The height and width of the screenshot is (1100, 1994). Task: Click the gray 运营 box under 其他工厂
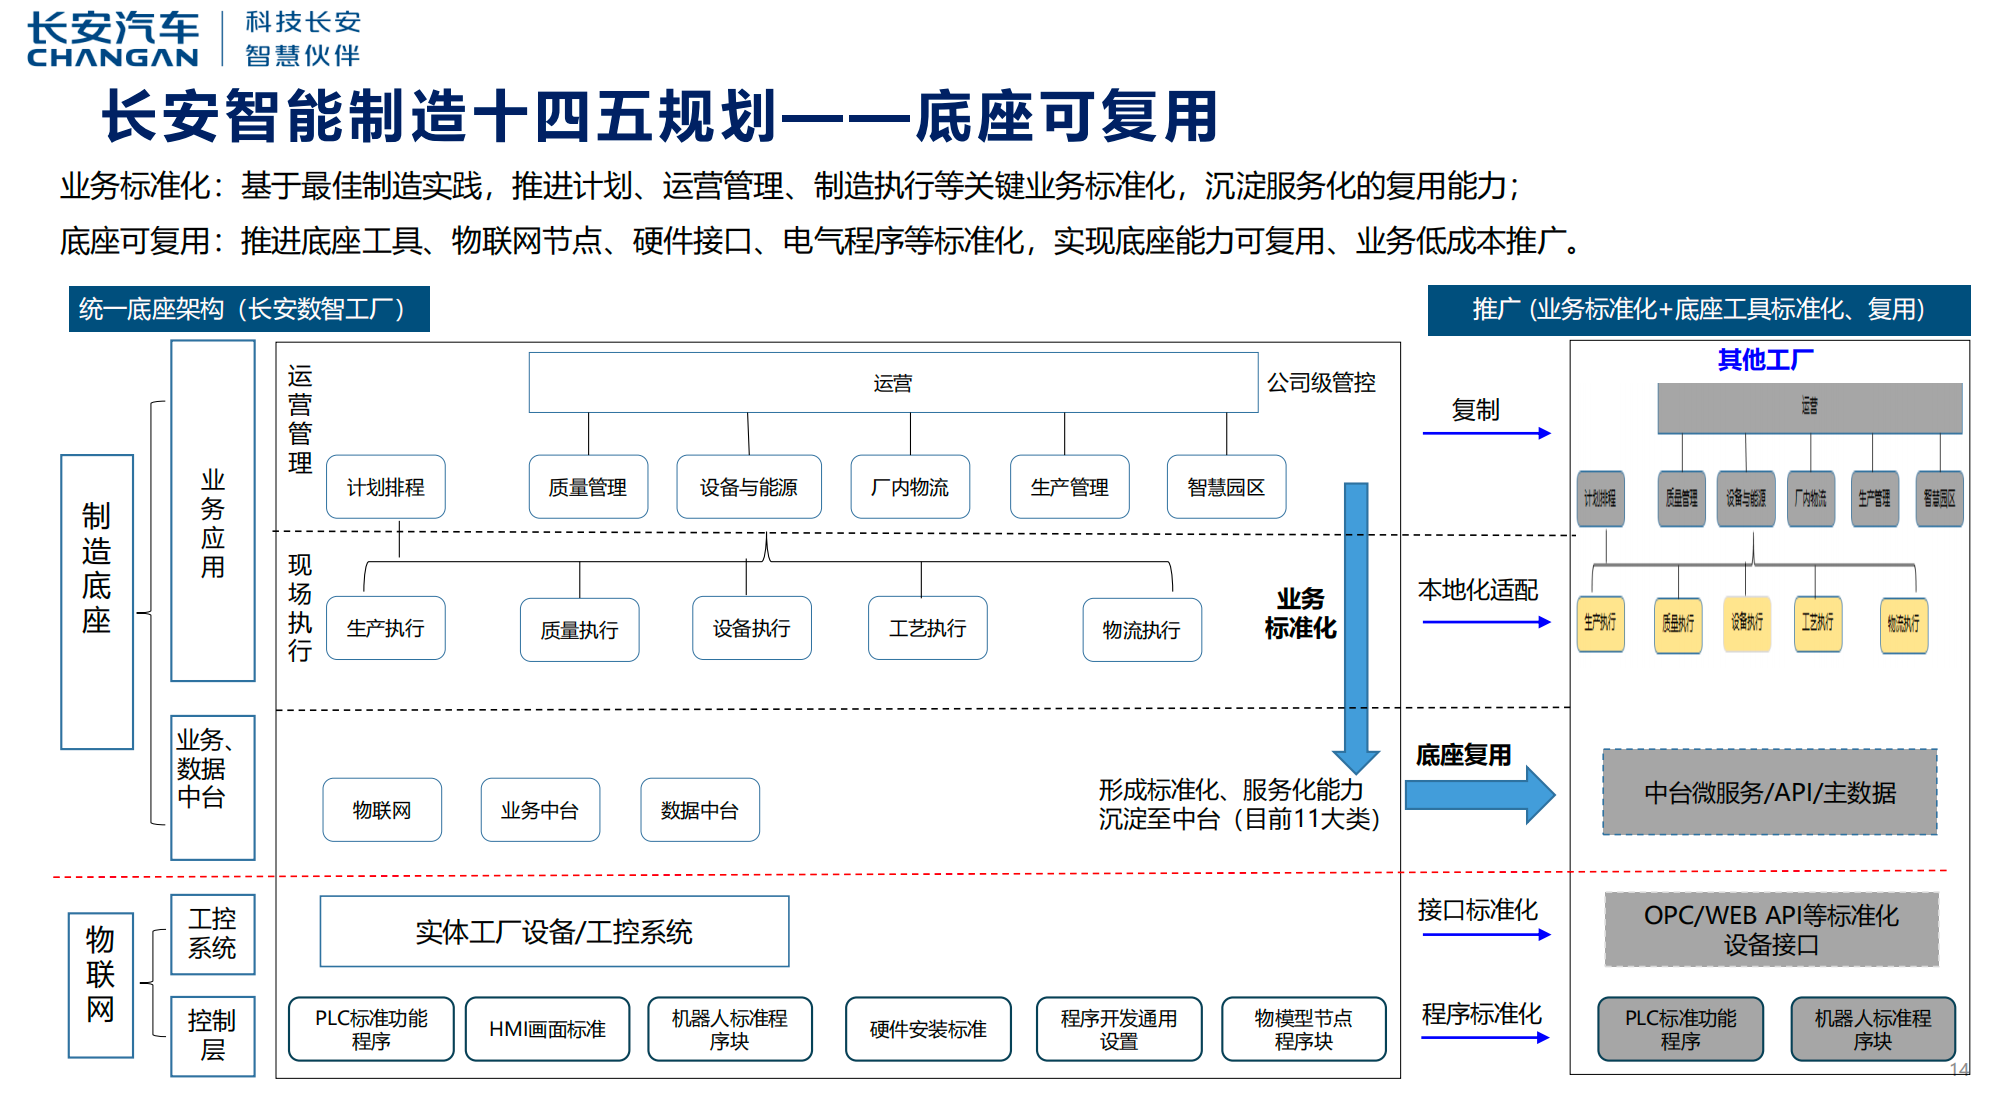click(1810, 407)
